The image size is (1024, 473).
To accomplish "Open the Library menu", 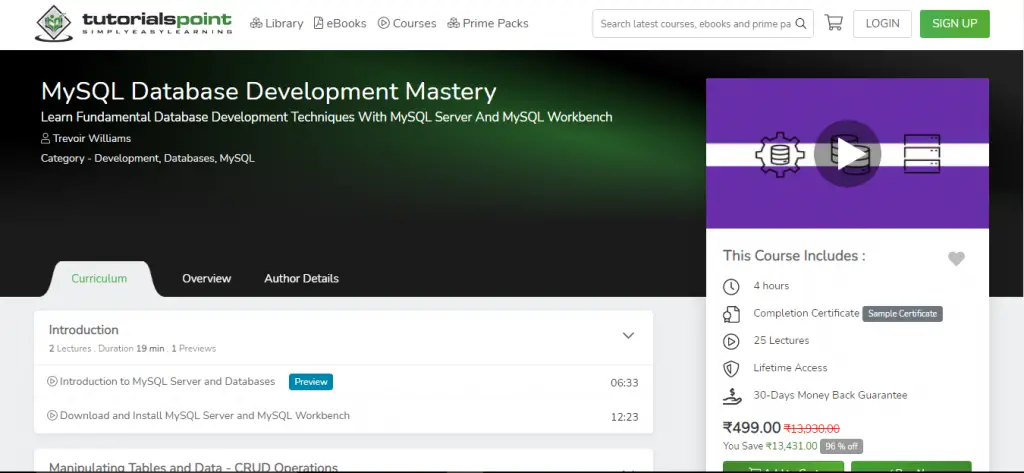I will click(276, 23).
